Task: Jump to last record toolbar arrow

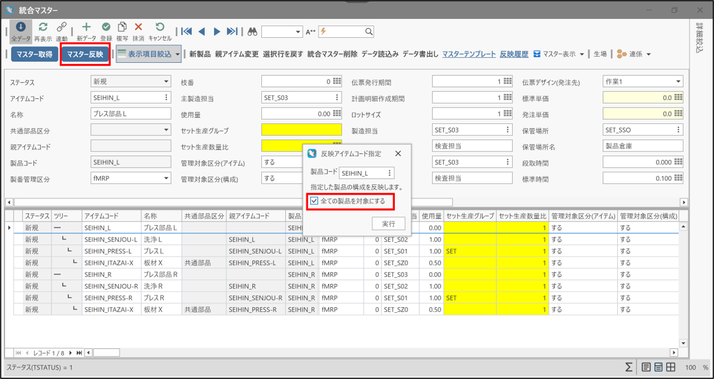Action: (232, 31)
